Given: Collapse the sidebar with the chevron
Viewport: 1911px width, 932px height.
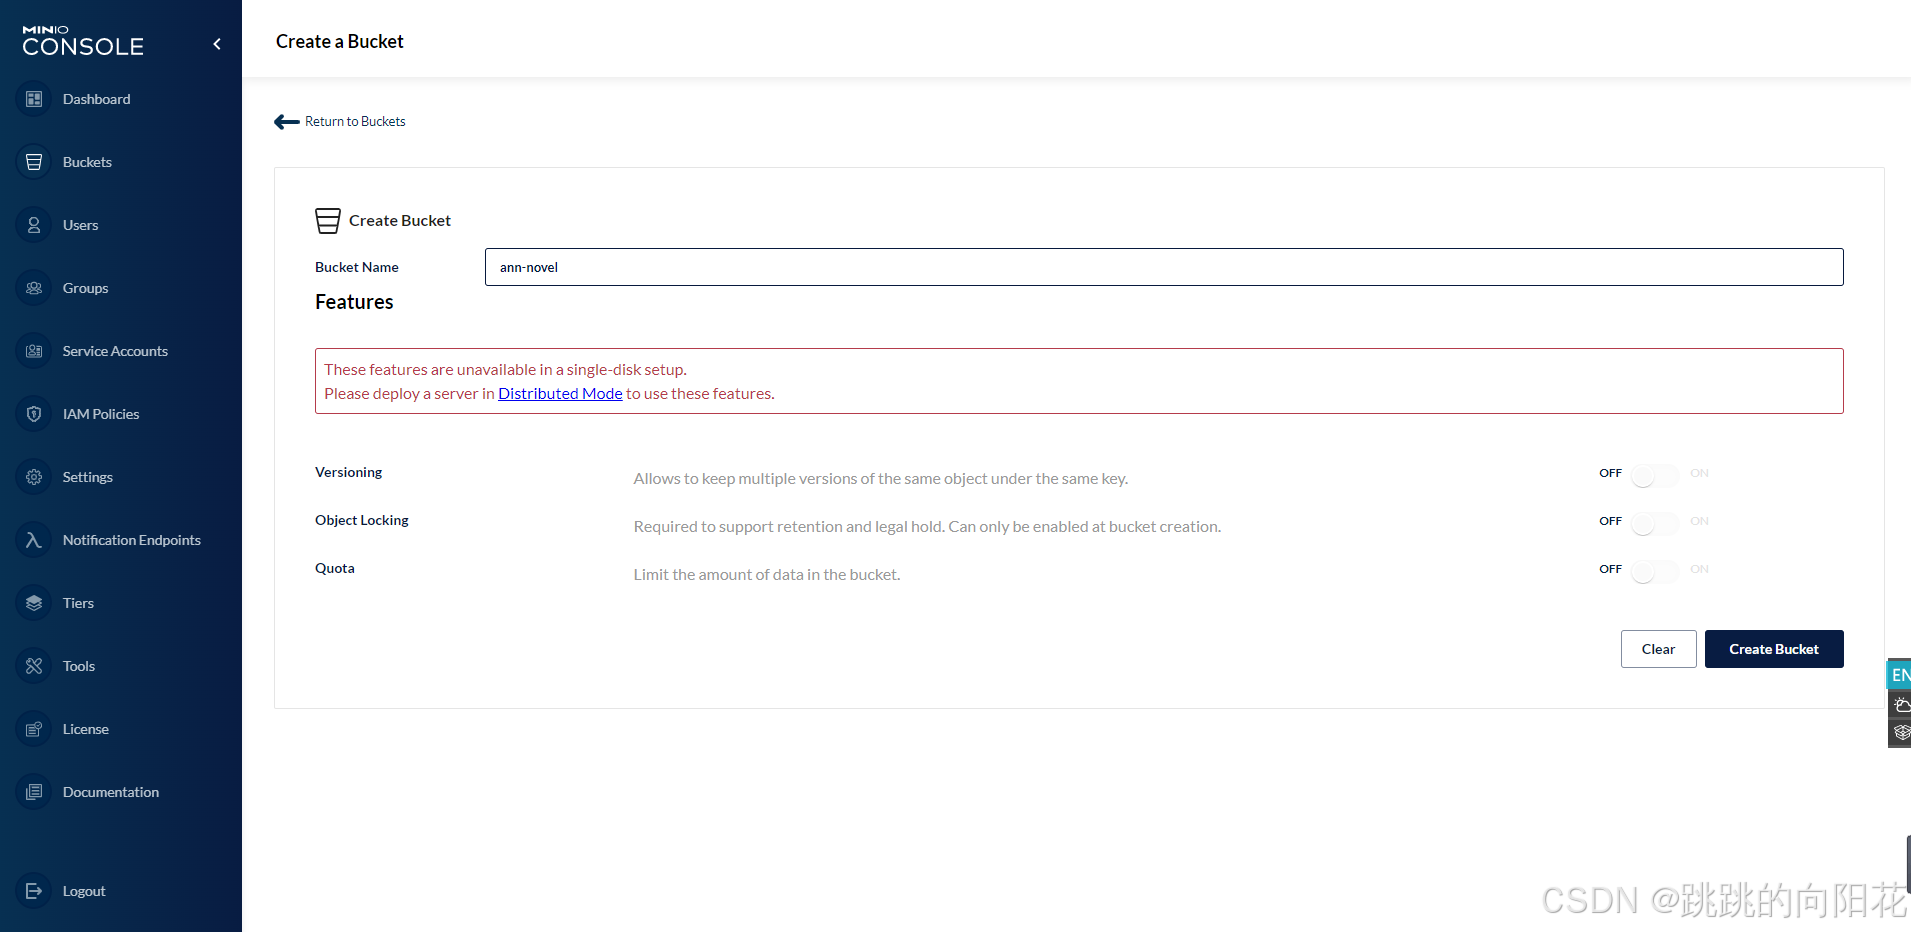Looking at the screenshot, I should (217, 44).
